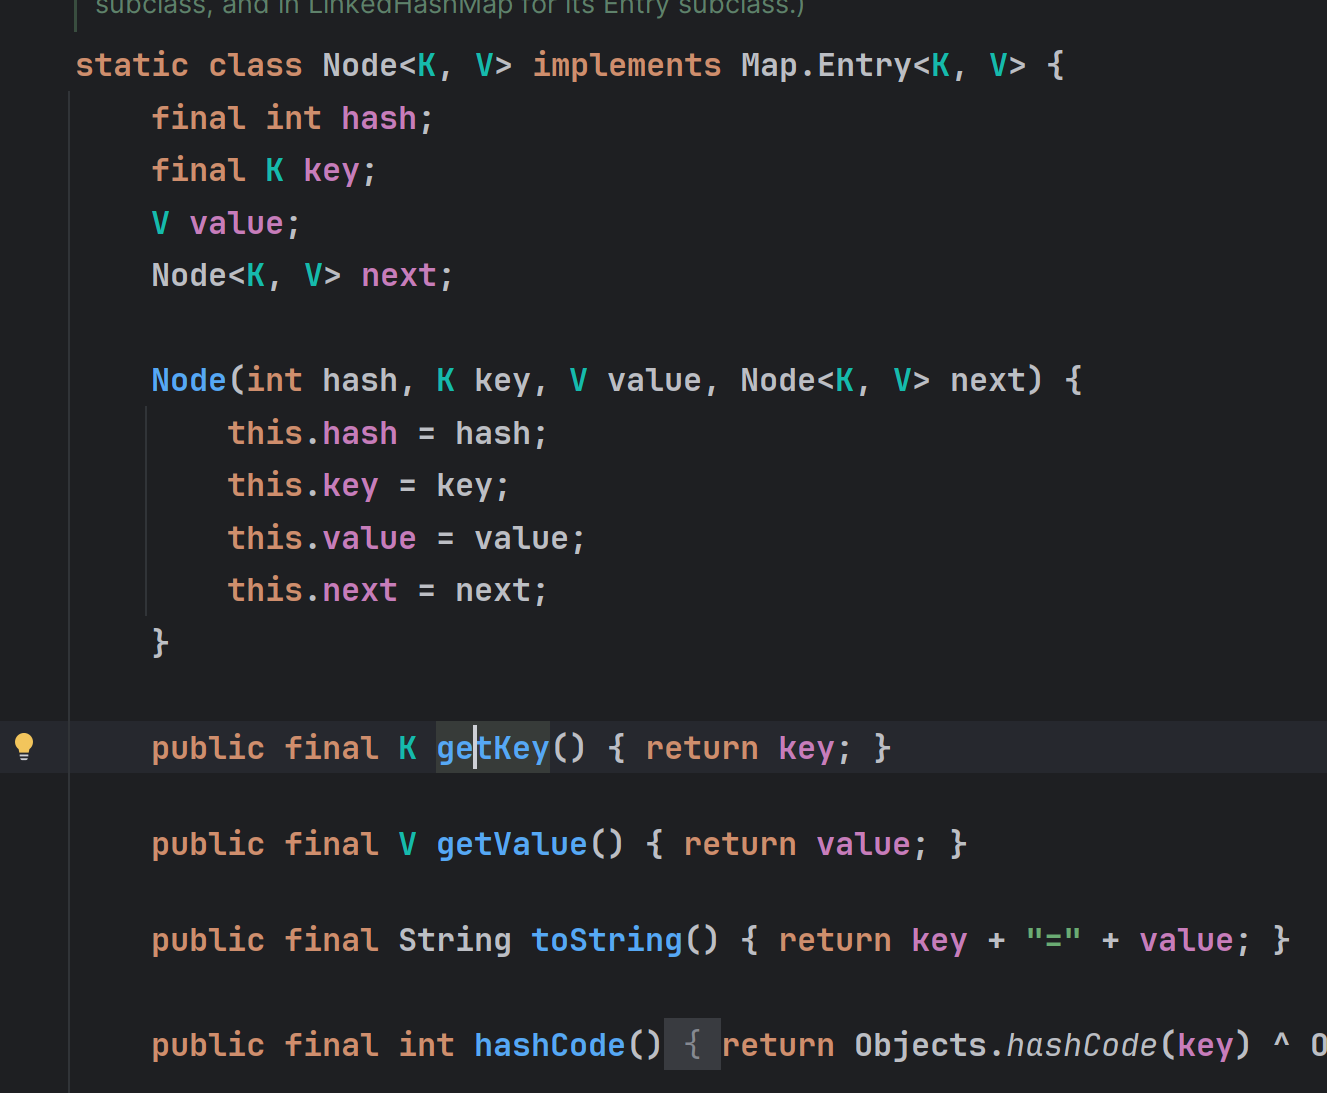Click the 'this.hash = hash;' statement
Viewport: 1327px width, 1093px height.
tap(388, 433)
